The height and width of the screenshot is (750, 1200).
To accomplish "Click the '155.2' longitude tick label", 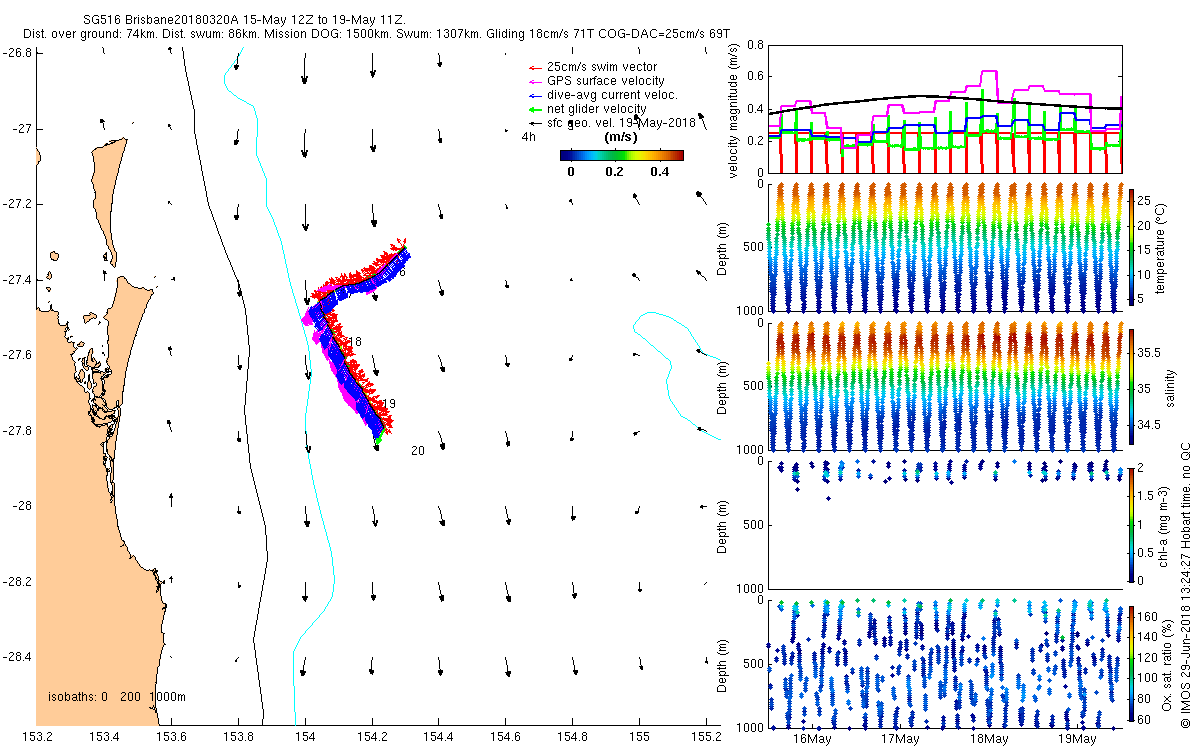I will (706, 738).
